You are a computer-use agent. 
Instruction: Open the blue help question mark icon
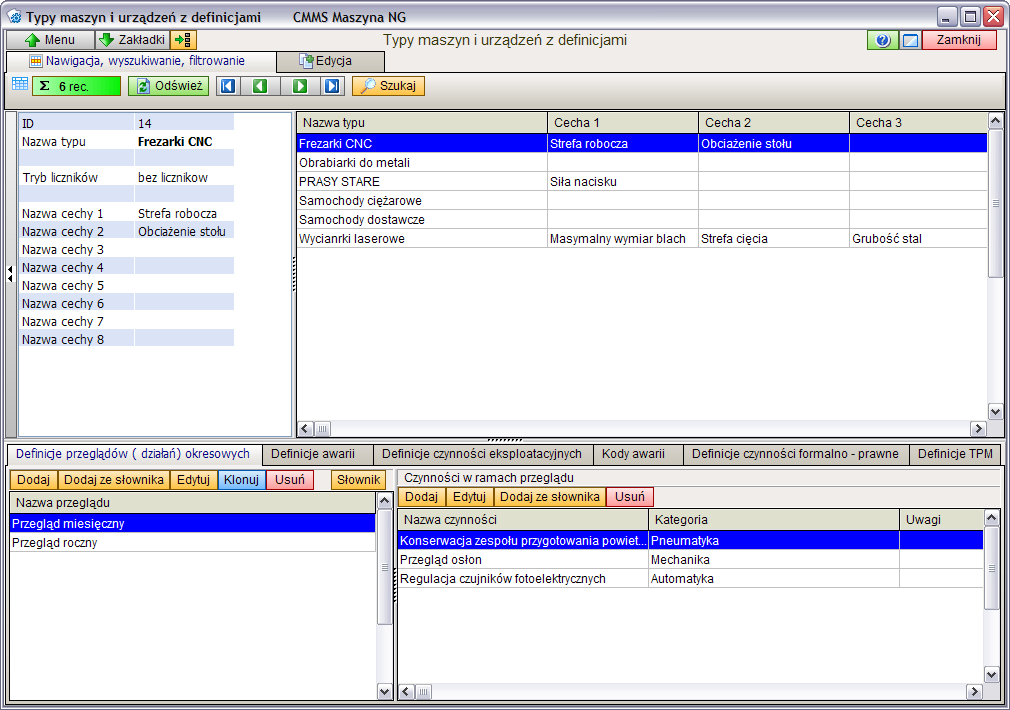(882, 40)
